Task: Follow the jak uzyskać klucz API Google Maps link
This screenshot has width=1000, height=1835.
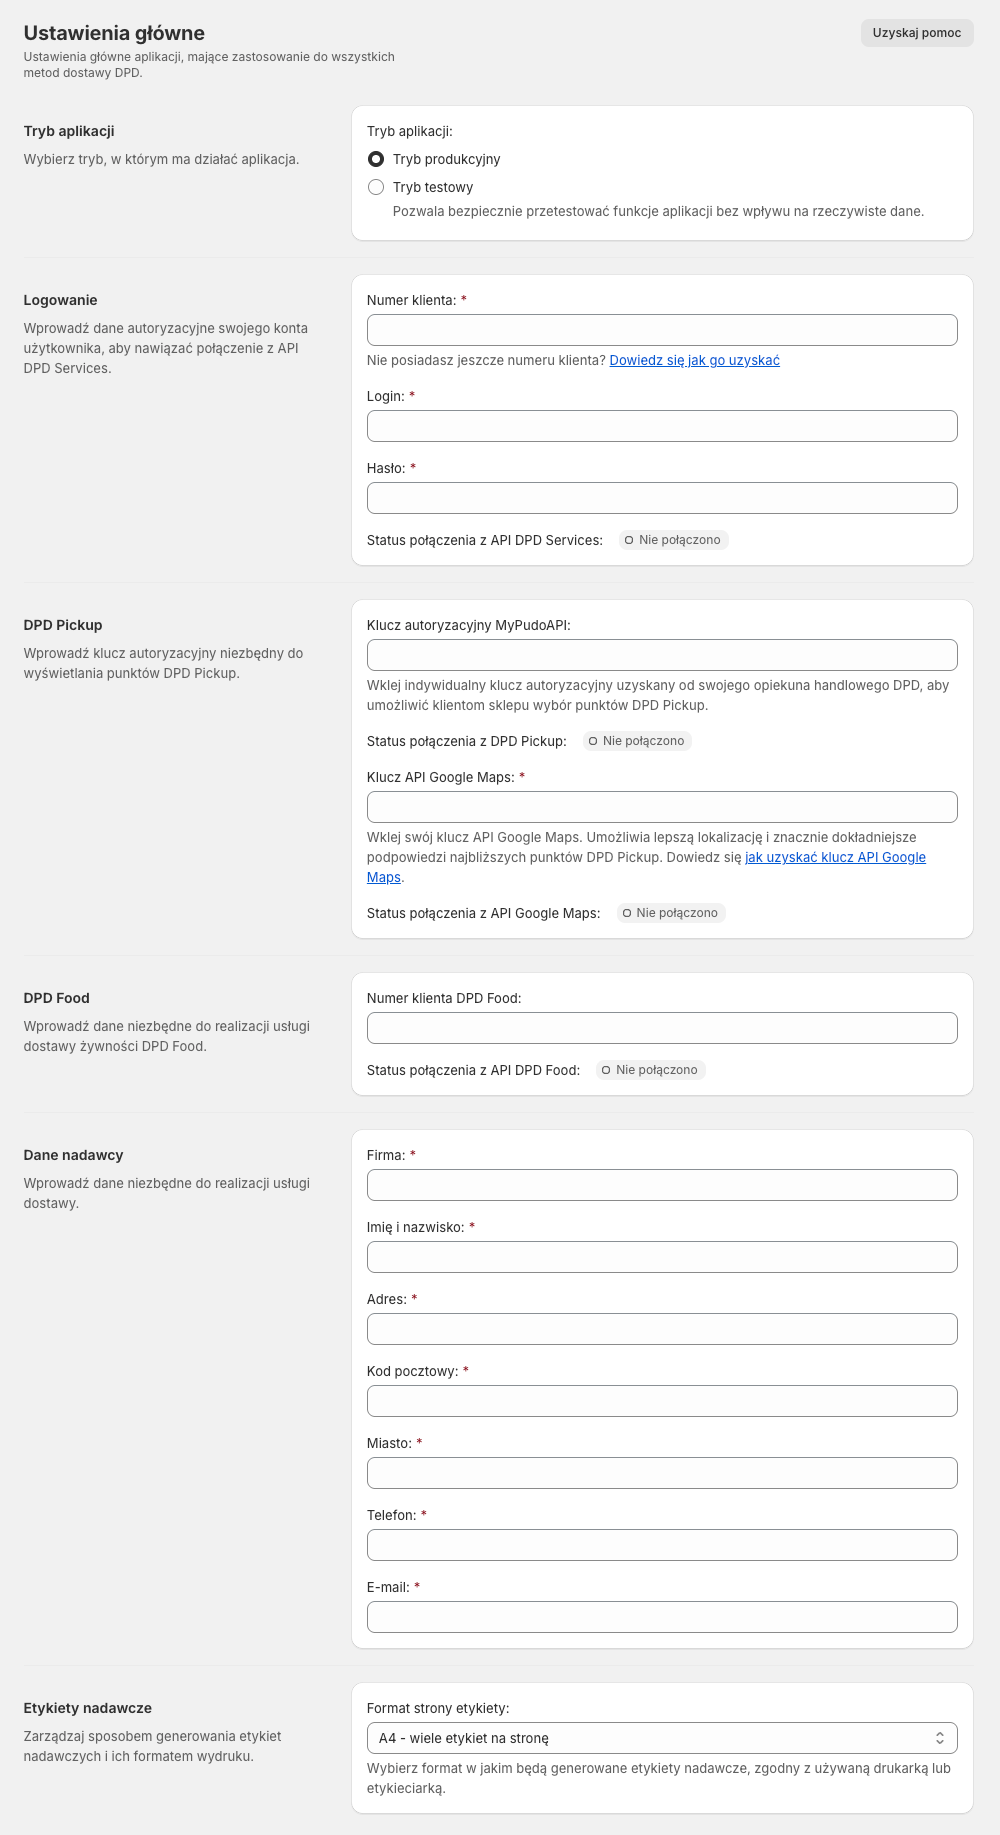Action: point(835,857)
